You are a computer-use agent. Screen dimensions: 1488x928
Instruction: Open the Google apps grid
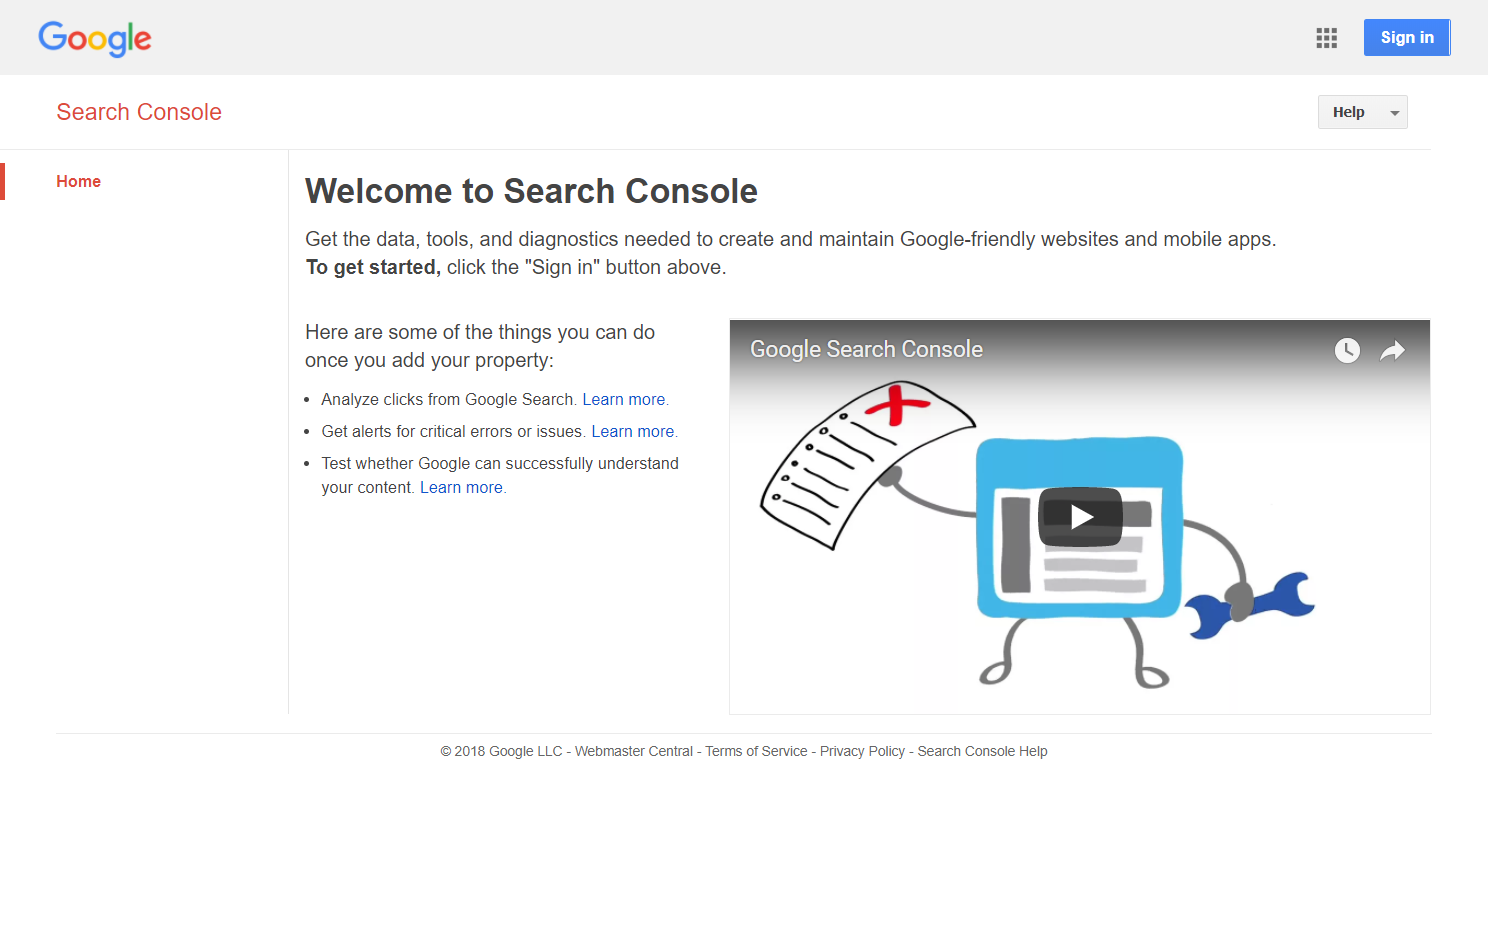pos(1326,38)
